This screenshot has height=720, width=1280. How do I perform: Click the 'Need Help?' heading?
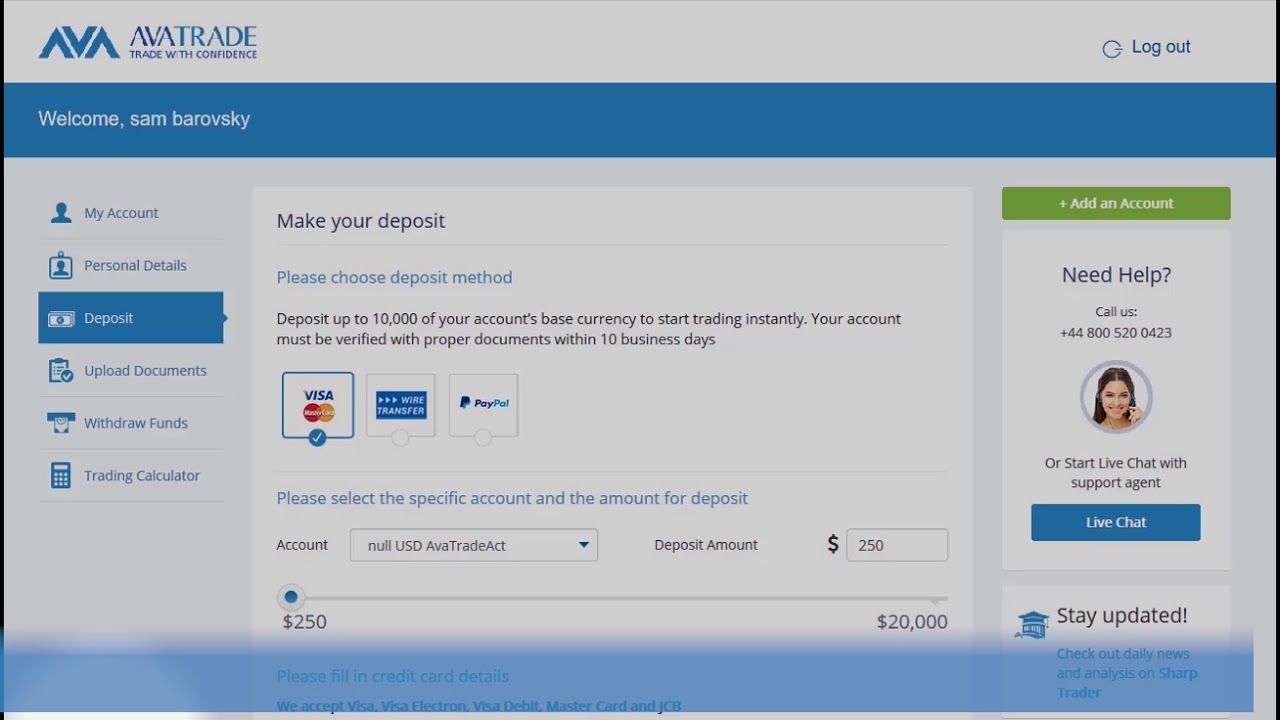tap(1116, 275)
